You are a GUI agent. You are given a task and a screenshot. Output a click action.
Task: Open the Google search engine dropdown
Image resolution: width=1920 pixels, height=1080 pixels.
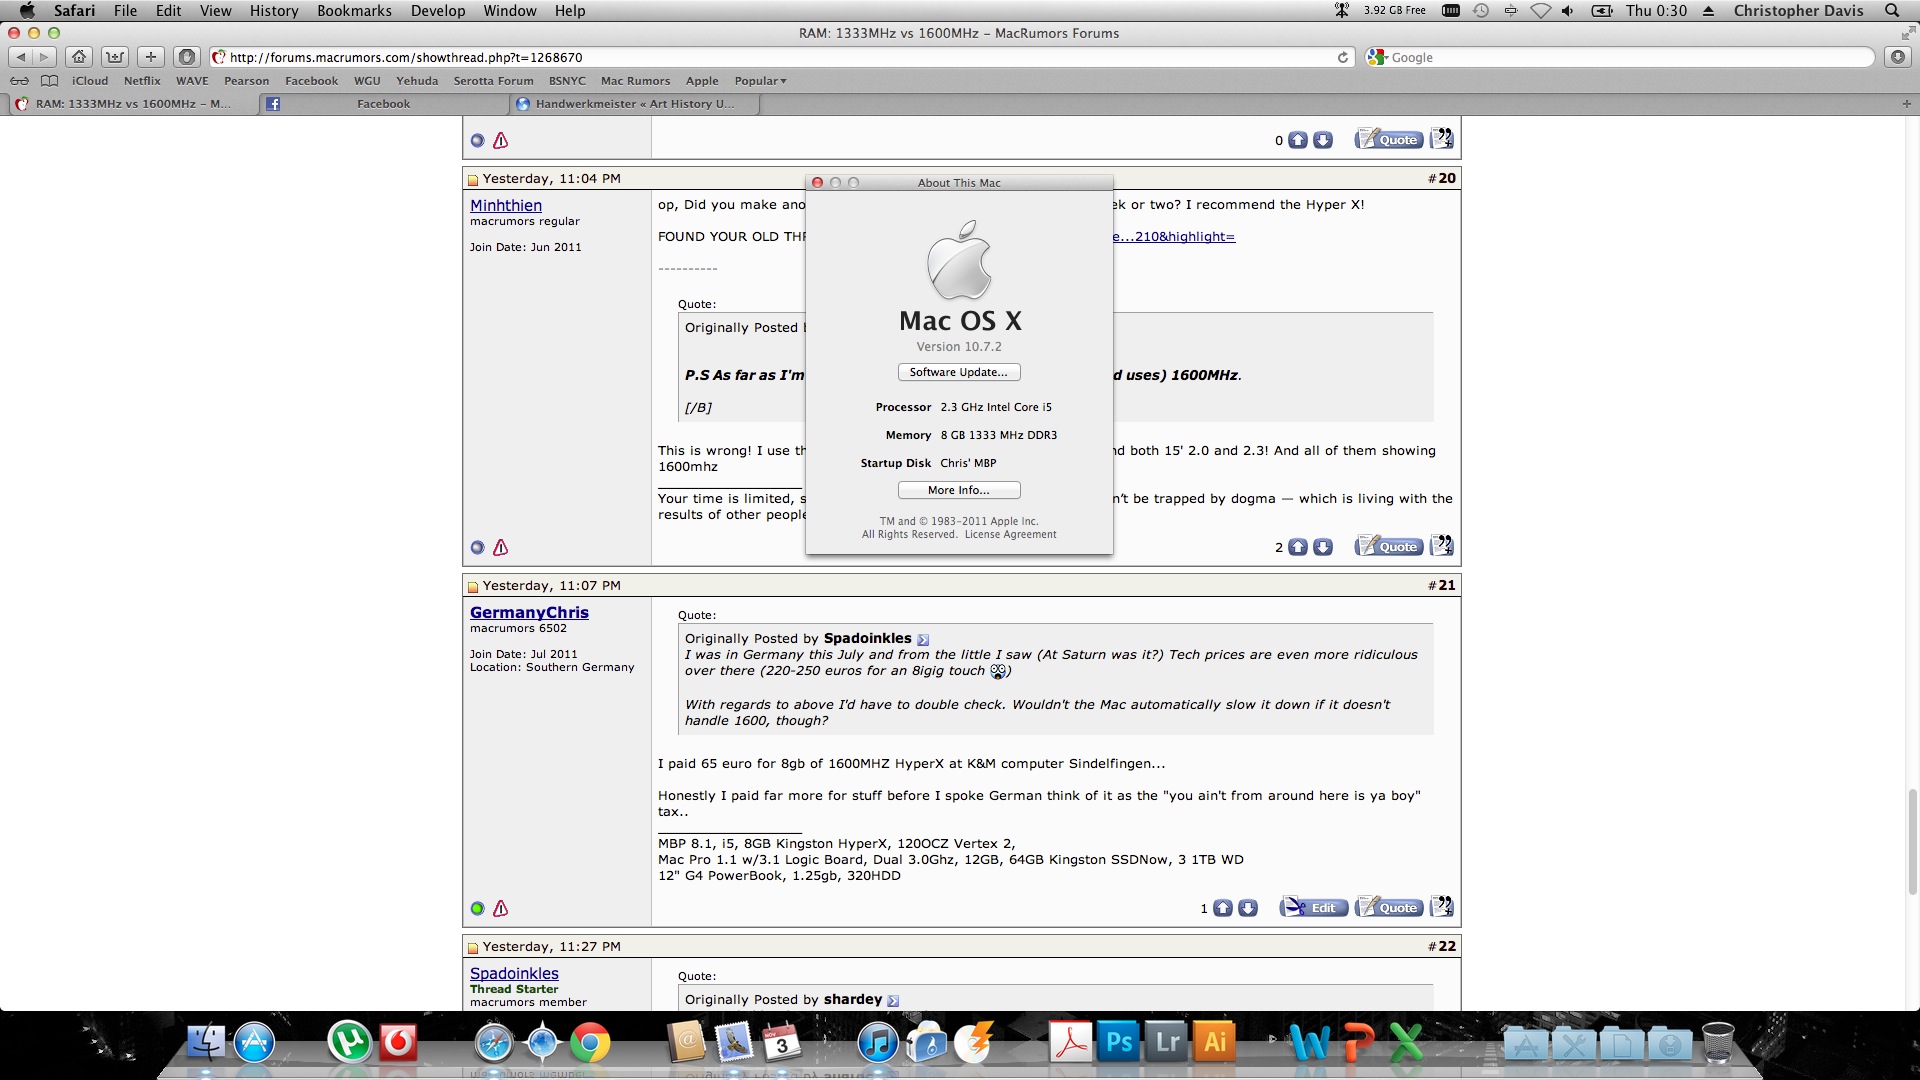1378,57
